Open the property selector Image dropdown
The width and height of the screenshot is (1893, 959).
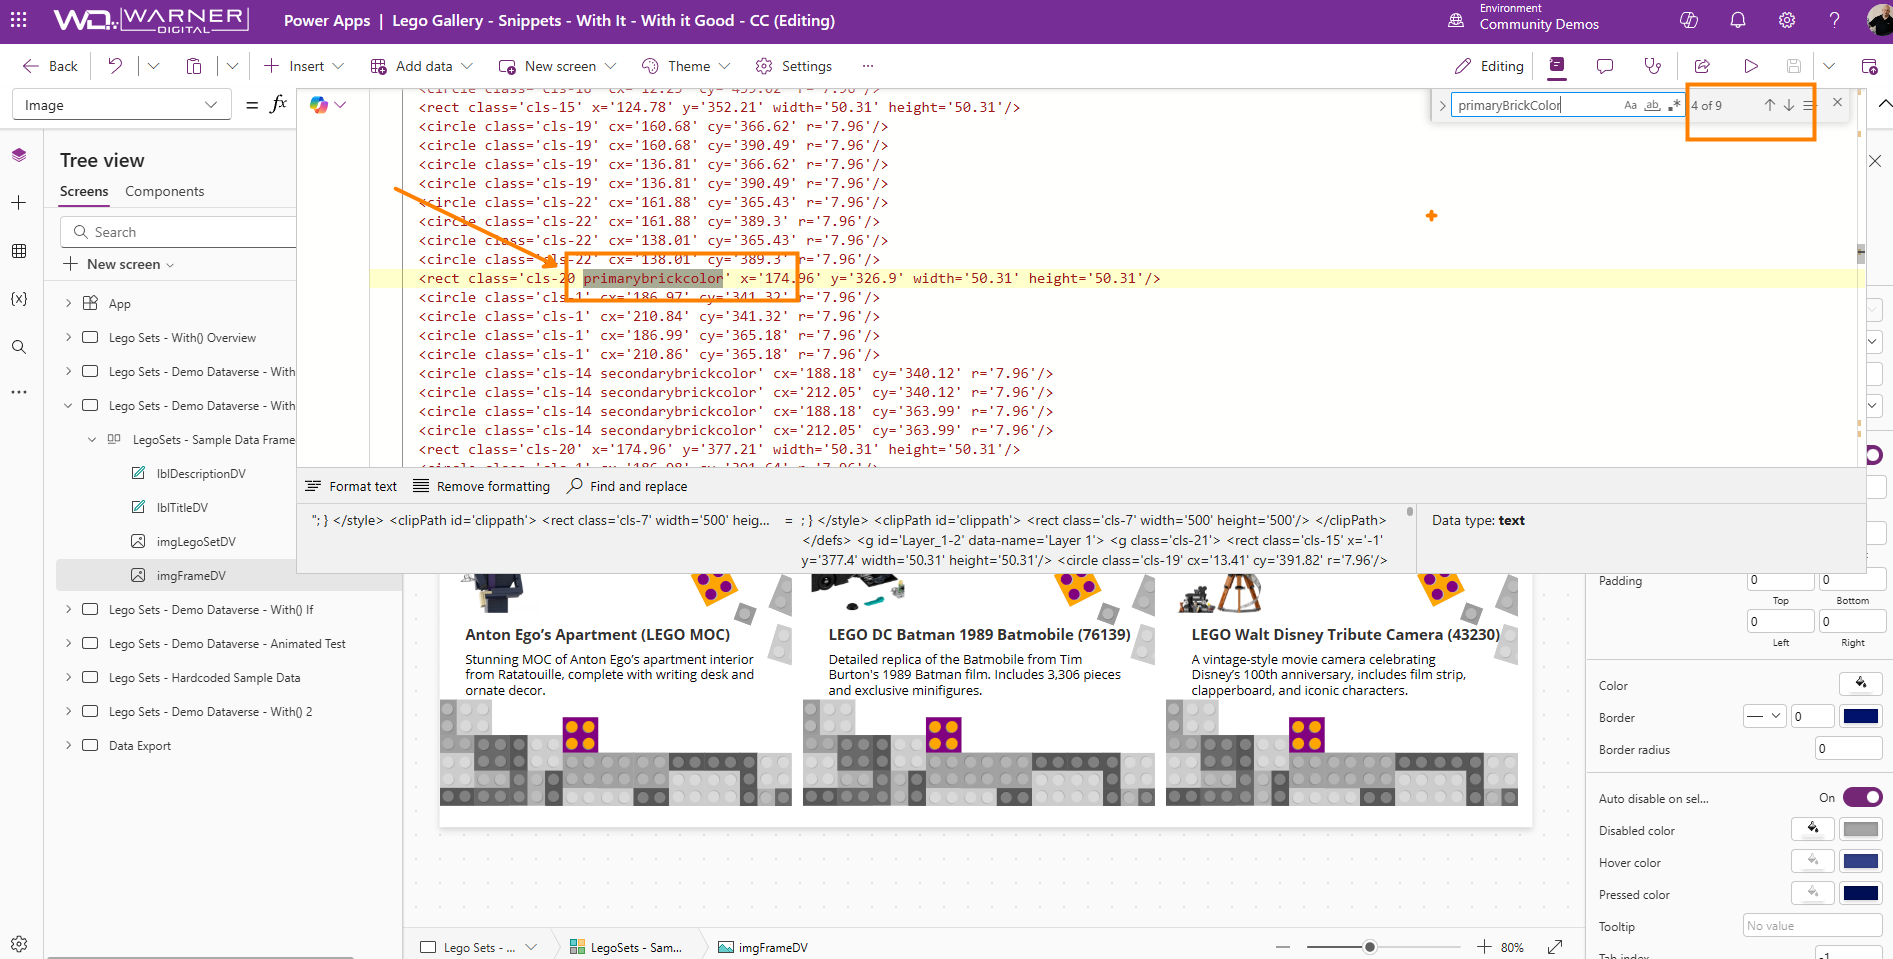coord(122,105)
